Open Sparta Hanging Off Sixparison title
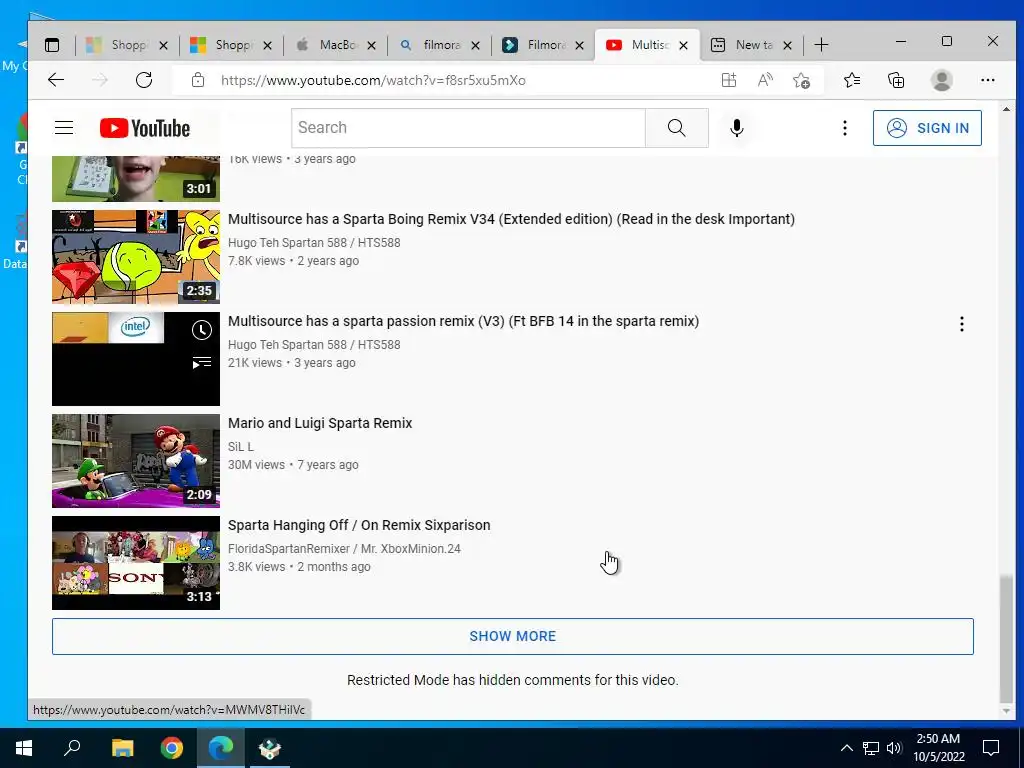 pos(359,525)
